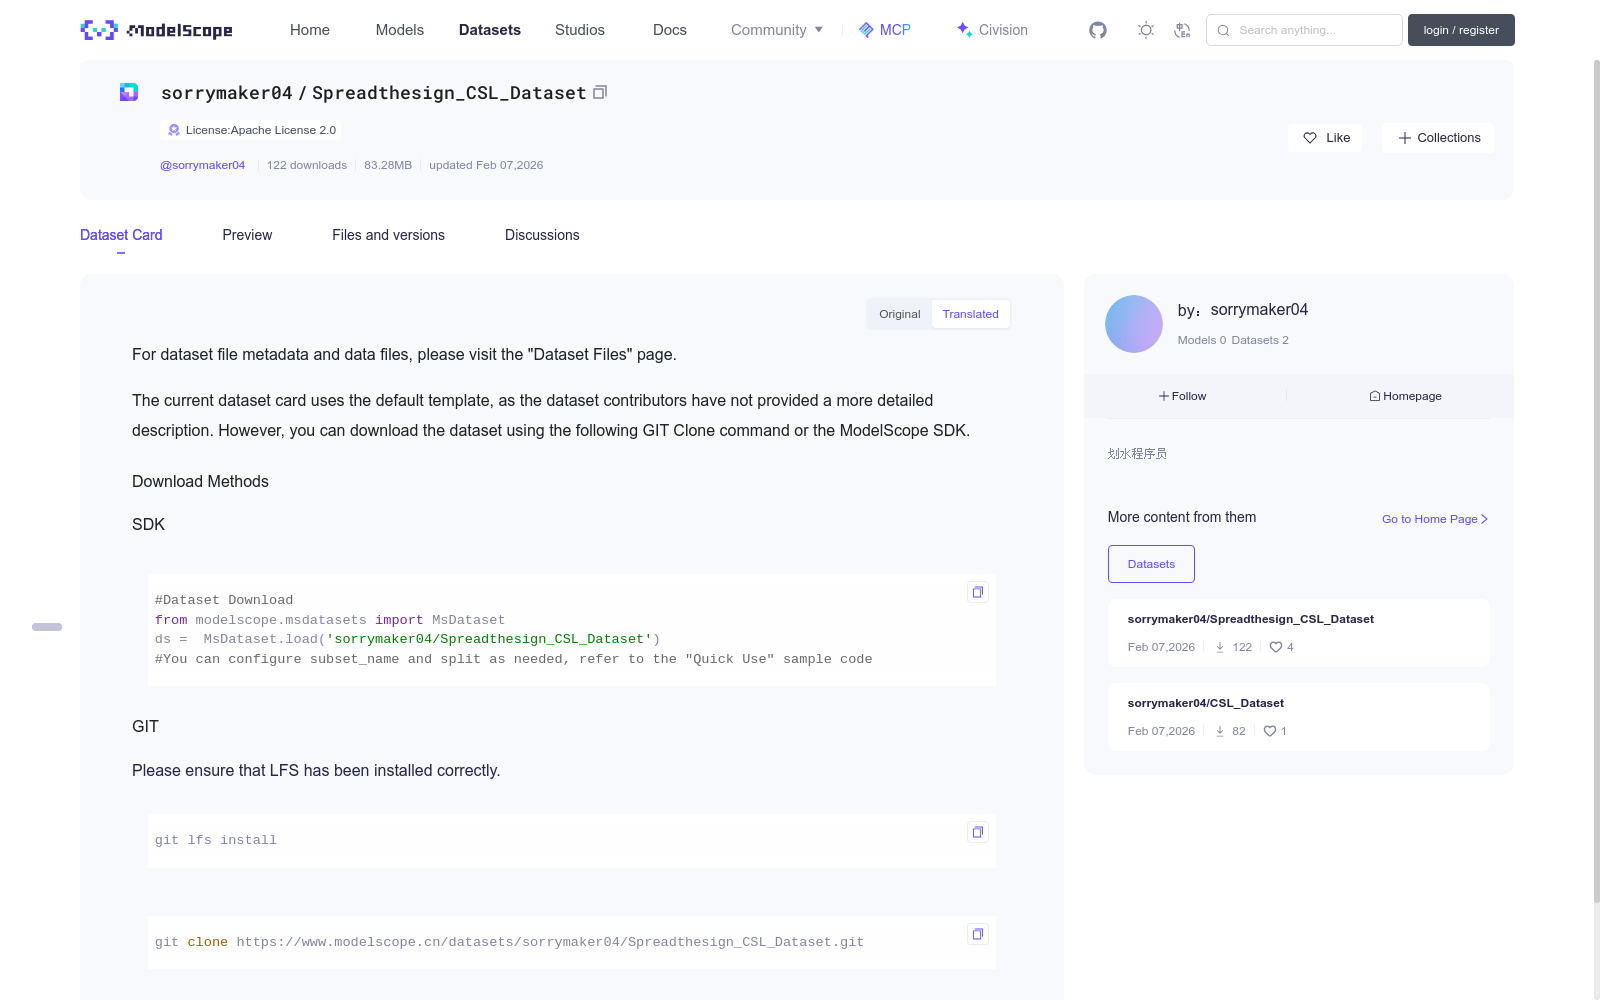
Task: Click the ModelScope logo
Action: [x=156, y=30]
